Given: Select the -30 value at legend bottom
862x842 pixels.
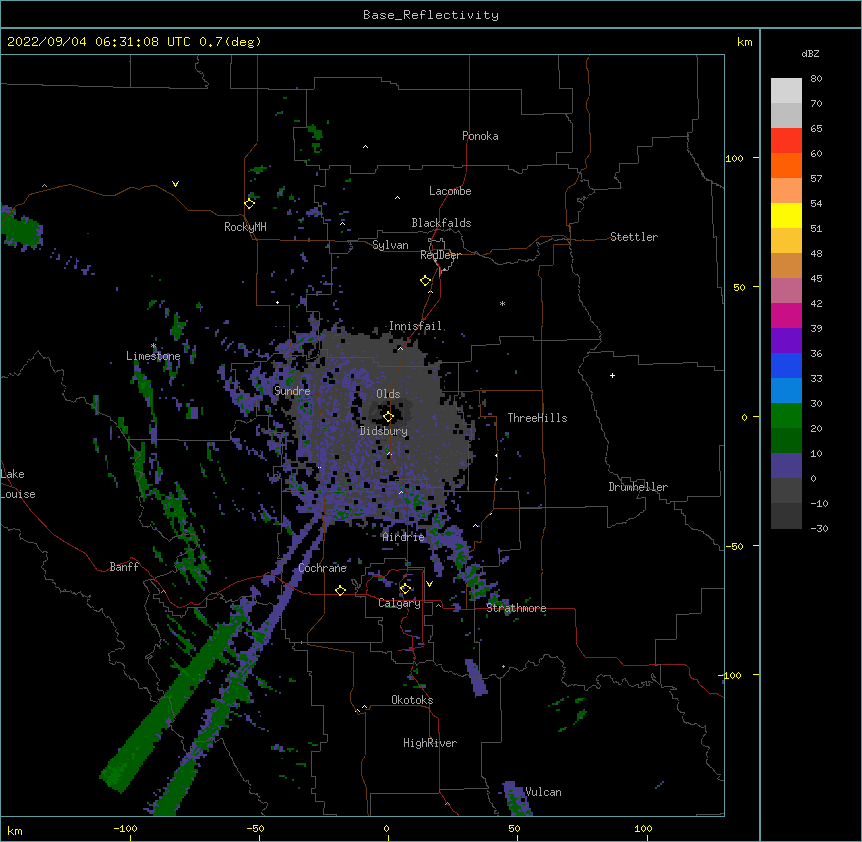Looking at the screenshot, I should (x=819, y=528).
